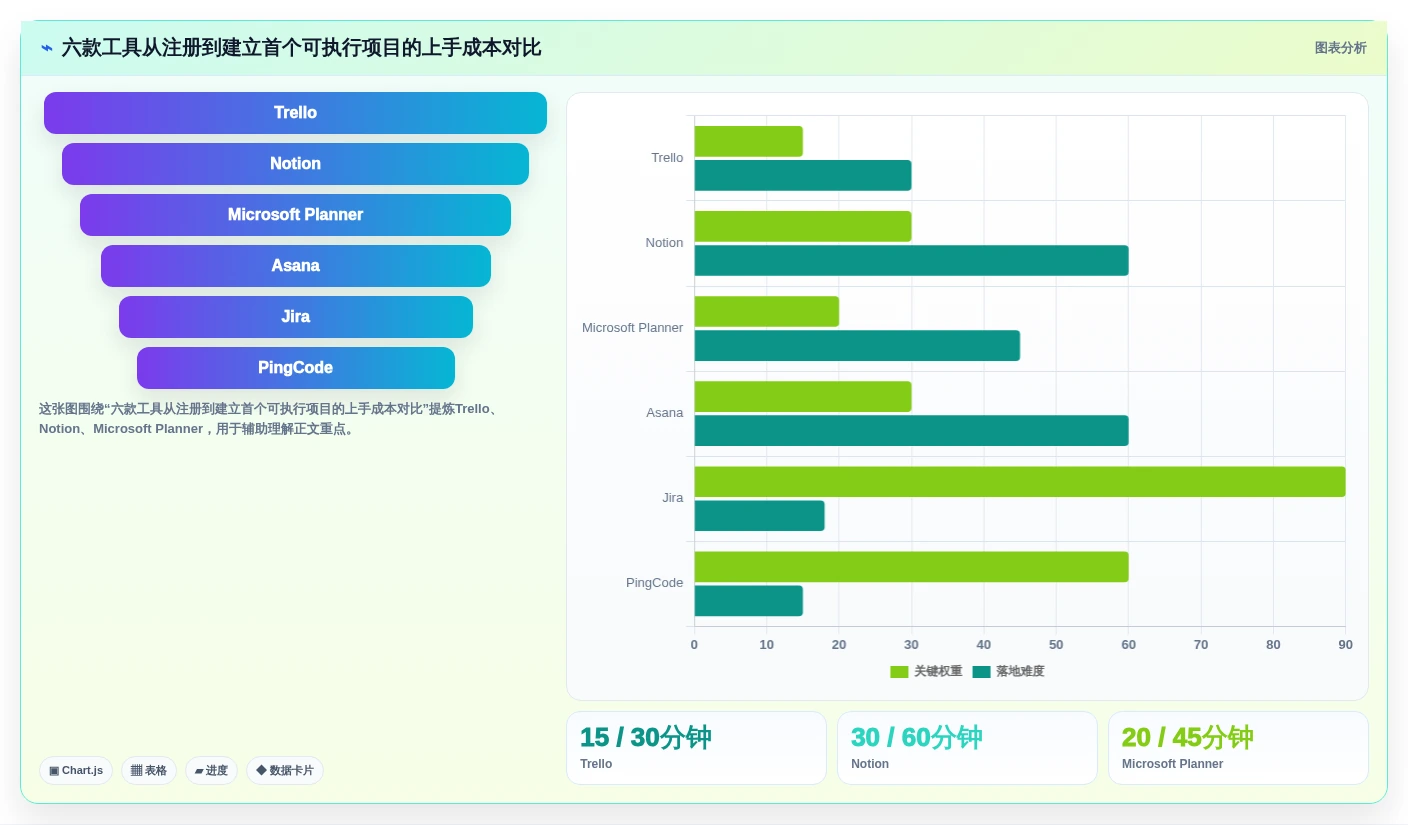The width and height of the screenshot is (1408, 825).
Task: Click the Trello y-axis label
Action: [667, 158]
